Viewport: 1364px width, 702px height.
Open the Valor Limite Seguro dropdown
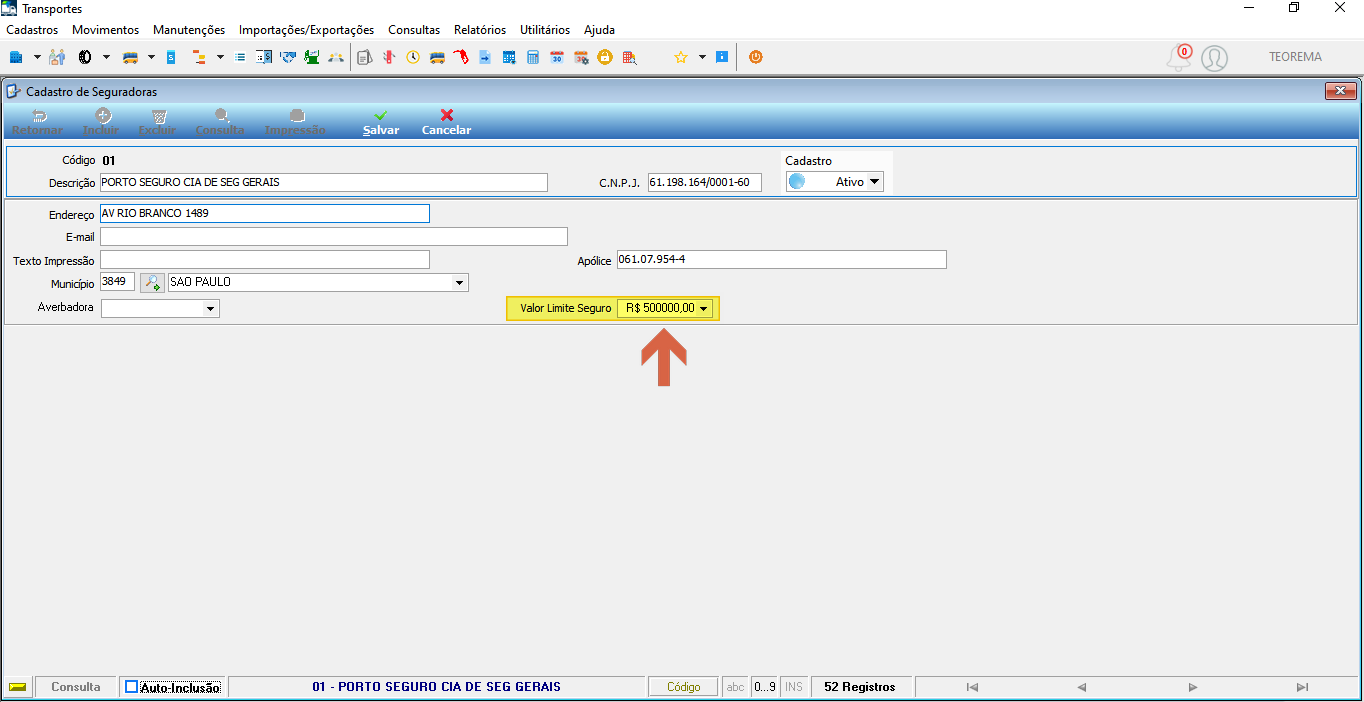(704, 309)
